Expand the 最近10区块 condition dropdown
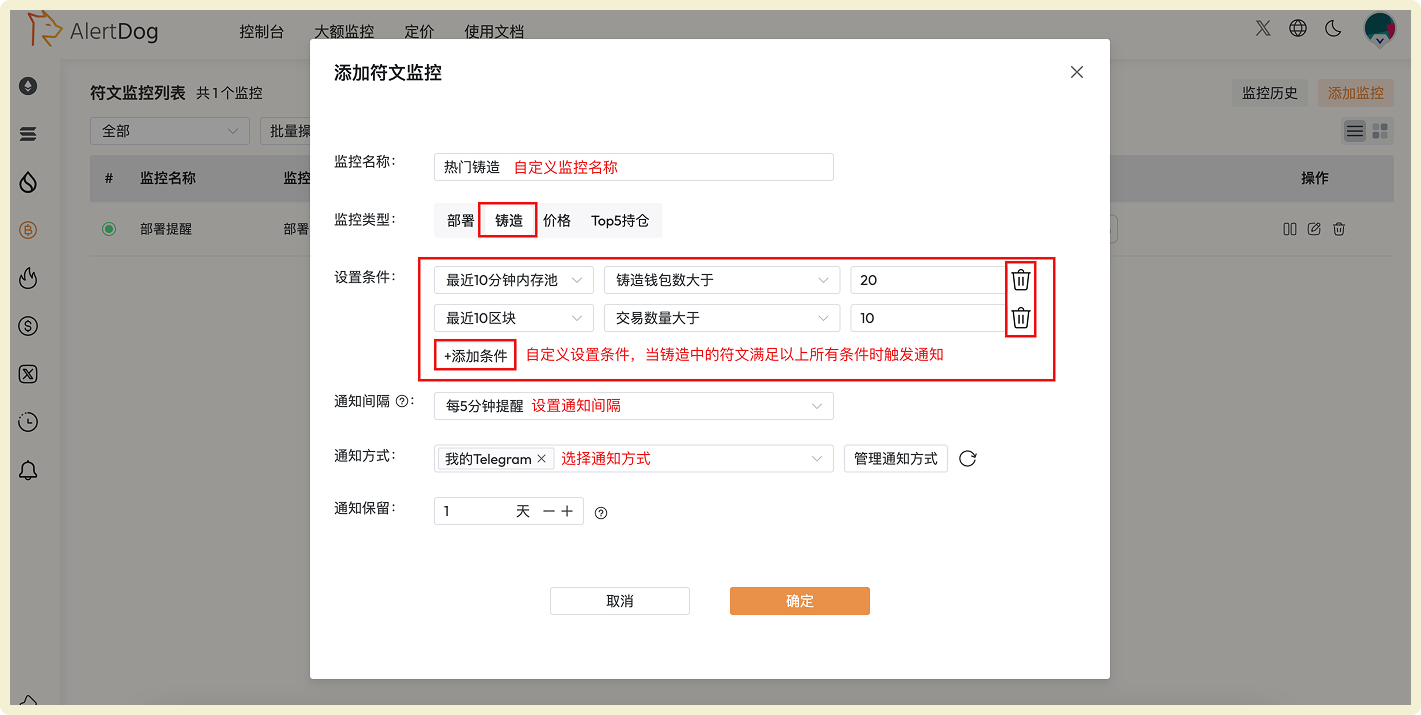 click(x=513, y=317)
